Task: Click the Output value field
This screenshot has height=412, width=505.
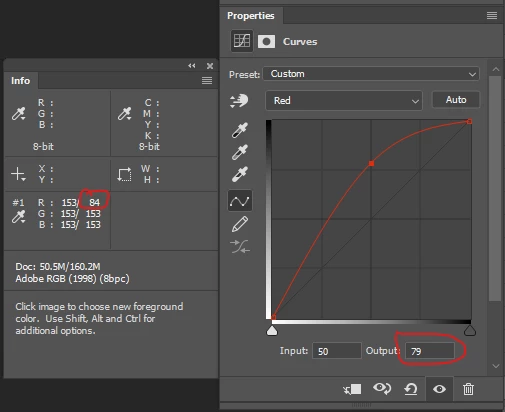Action: coord(430,351)
